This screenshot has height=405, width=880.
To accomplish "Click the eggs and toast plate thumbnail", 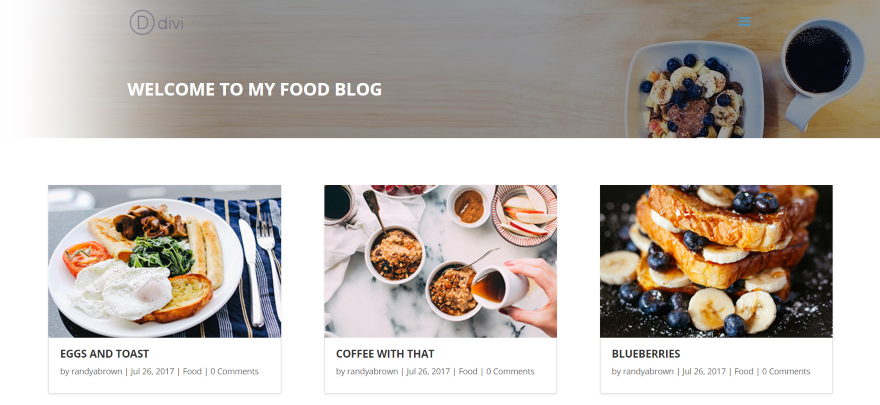I will [x=164, y=261].
